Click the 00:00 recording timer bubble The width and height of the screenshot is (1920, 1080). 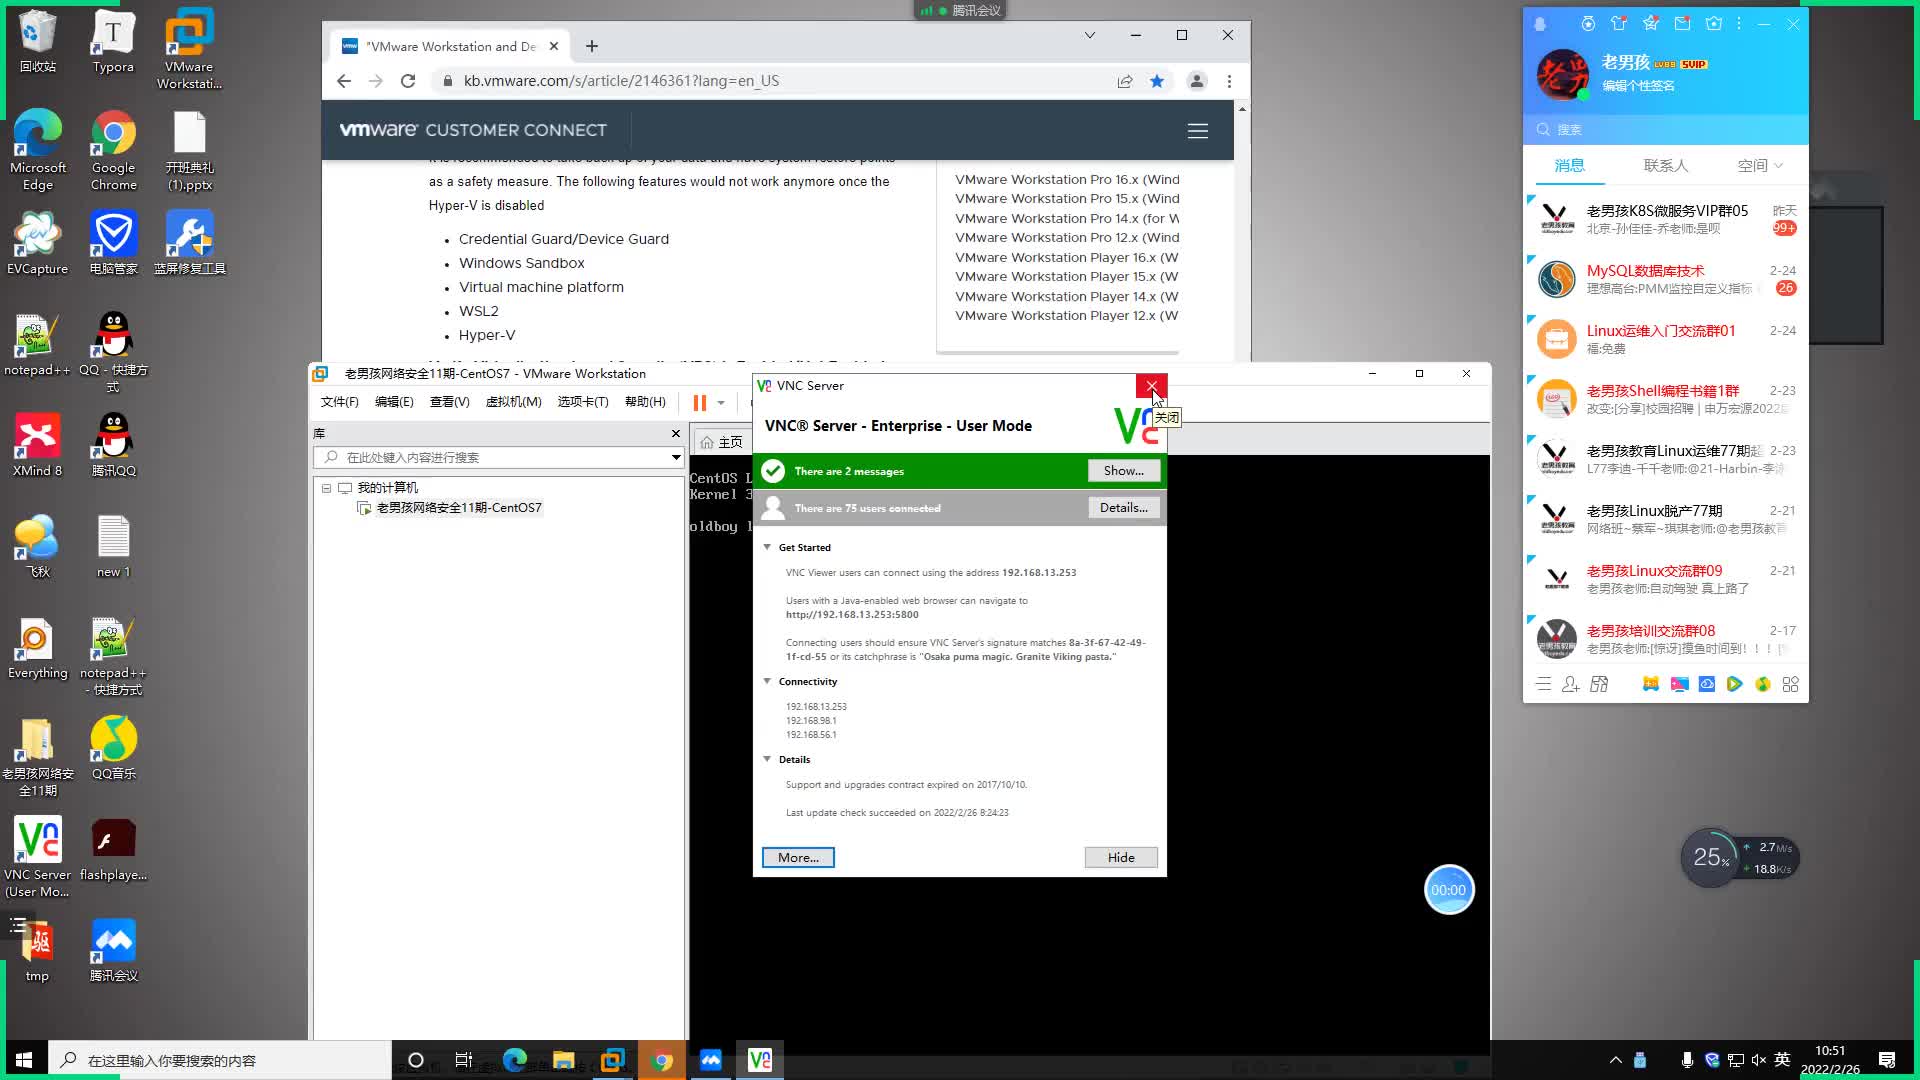pyautogui.click(x=1448, y=890)
